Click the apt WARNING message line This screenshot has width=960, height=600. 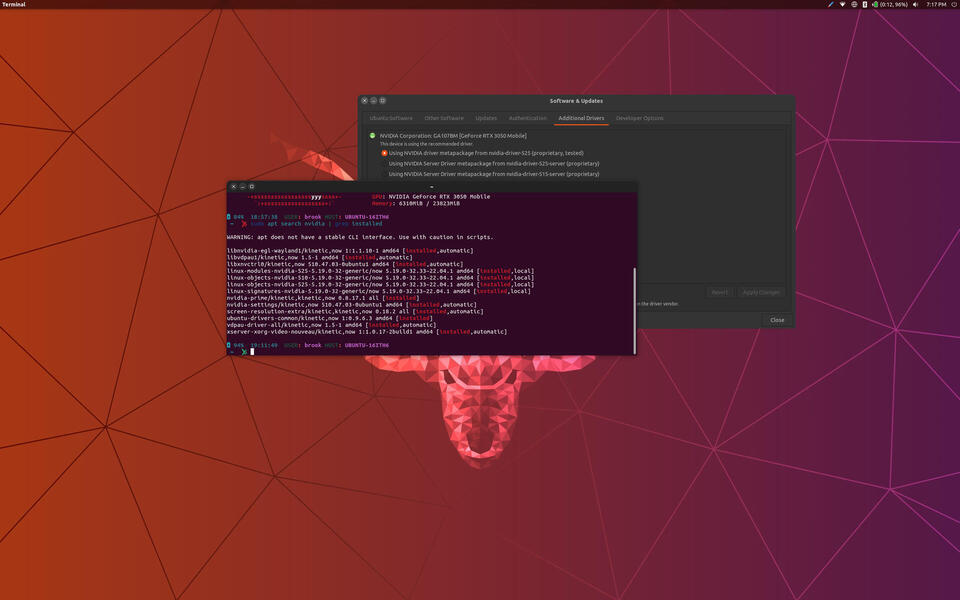click(360, 237)
